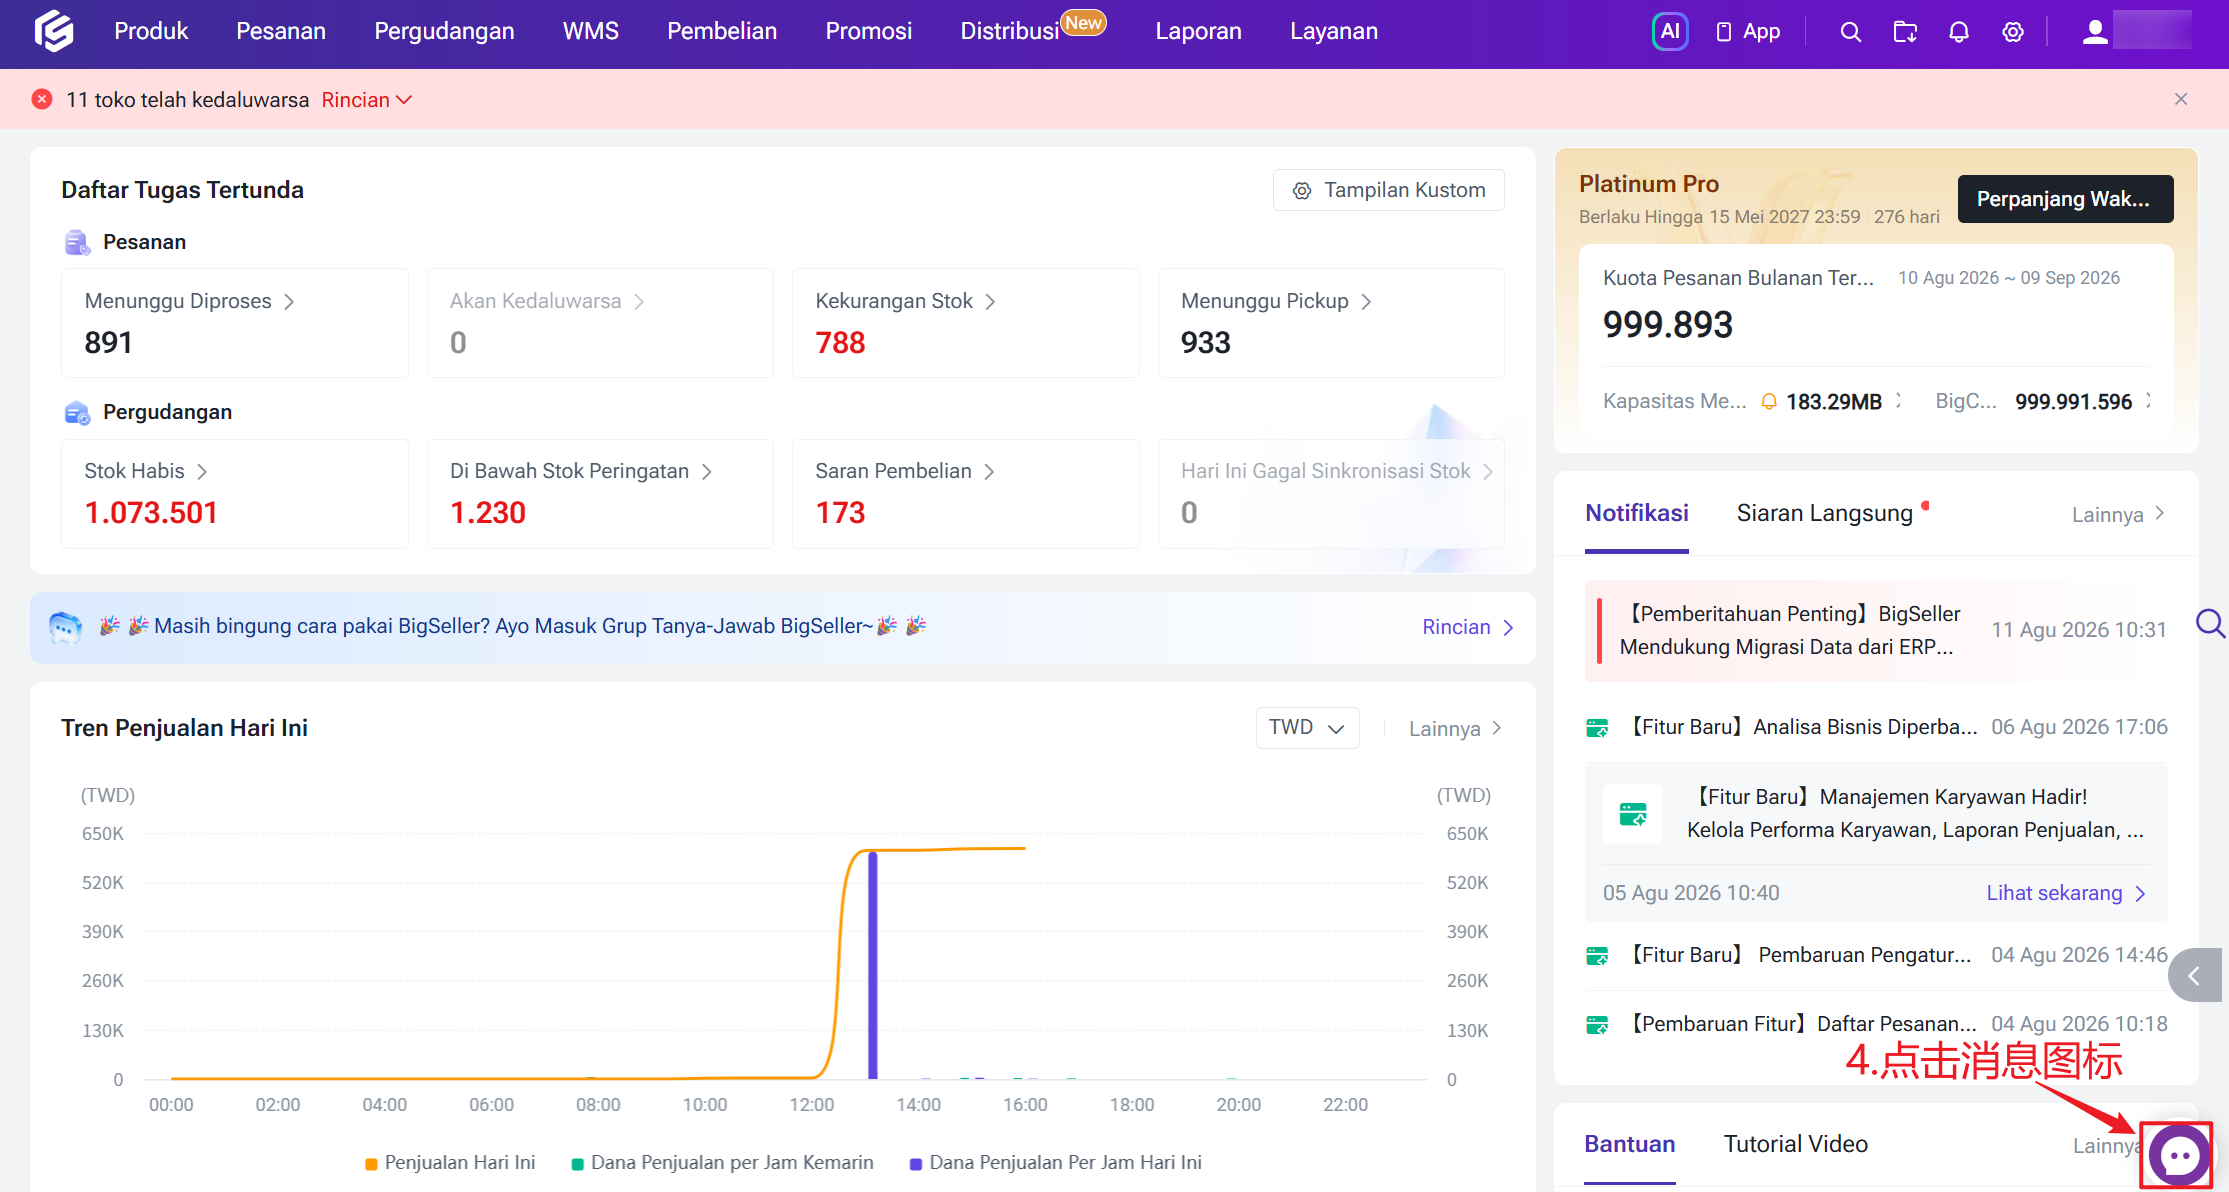
Task: Toggle Dana Penjualan per Jam Kemarin legend
Action: click(x=722, y=1163)
